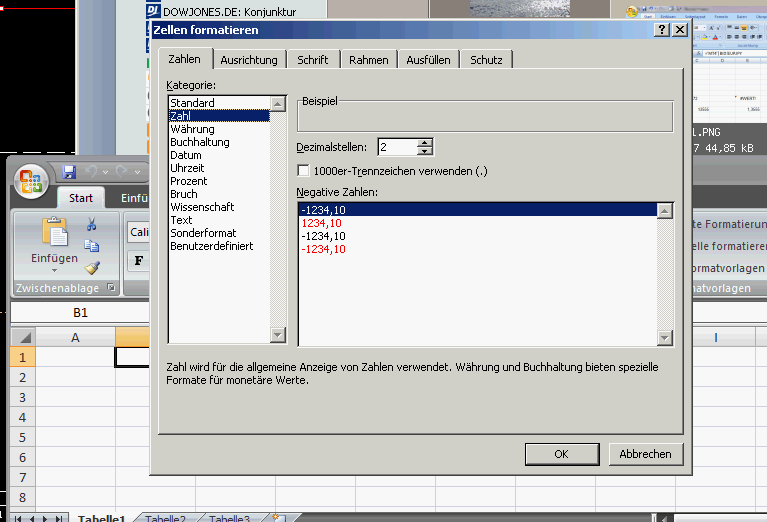Go to last sheet tab navigation arrow
The width and height of the screenshot is (767, 522).
pos(60,518)
